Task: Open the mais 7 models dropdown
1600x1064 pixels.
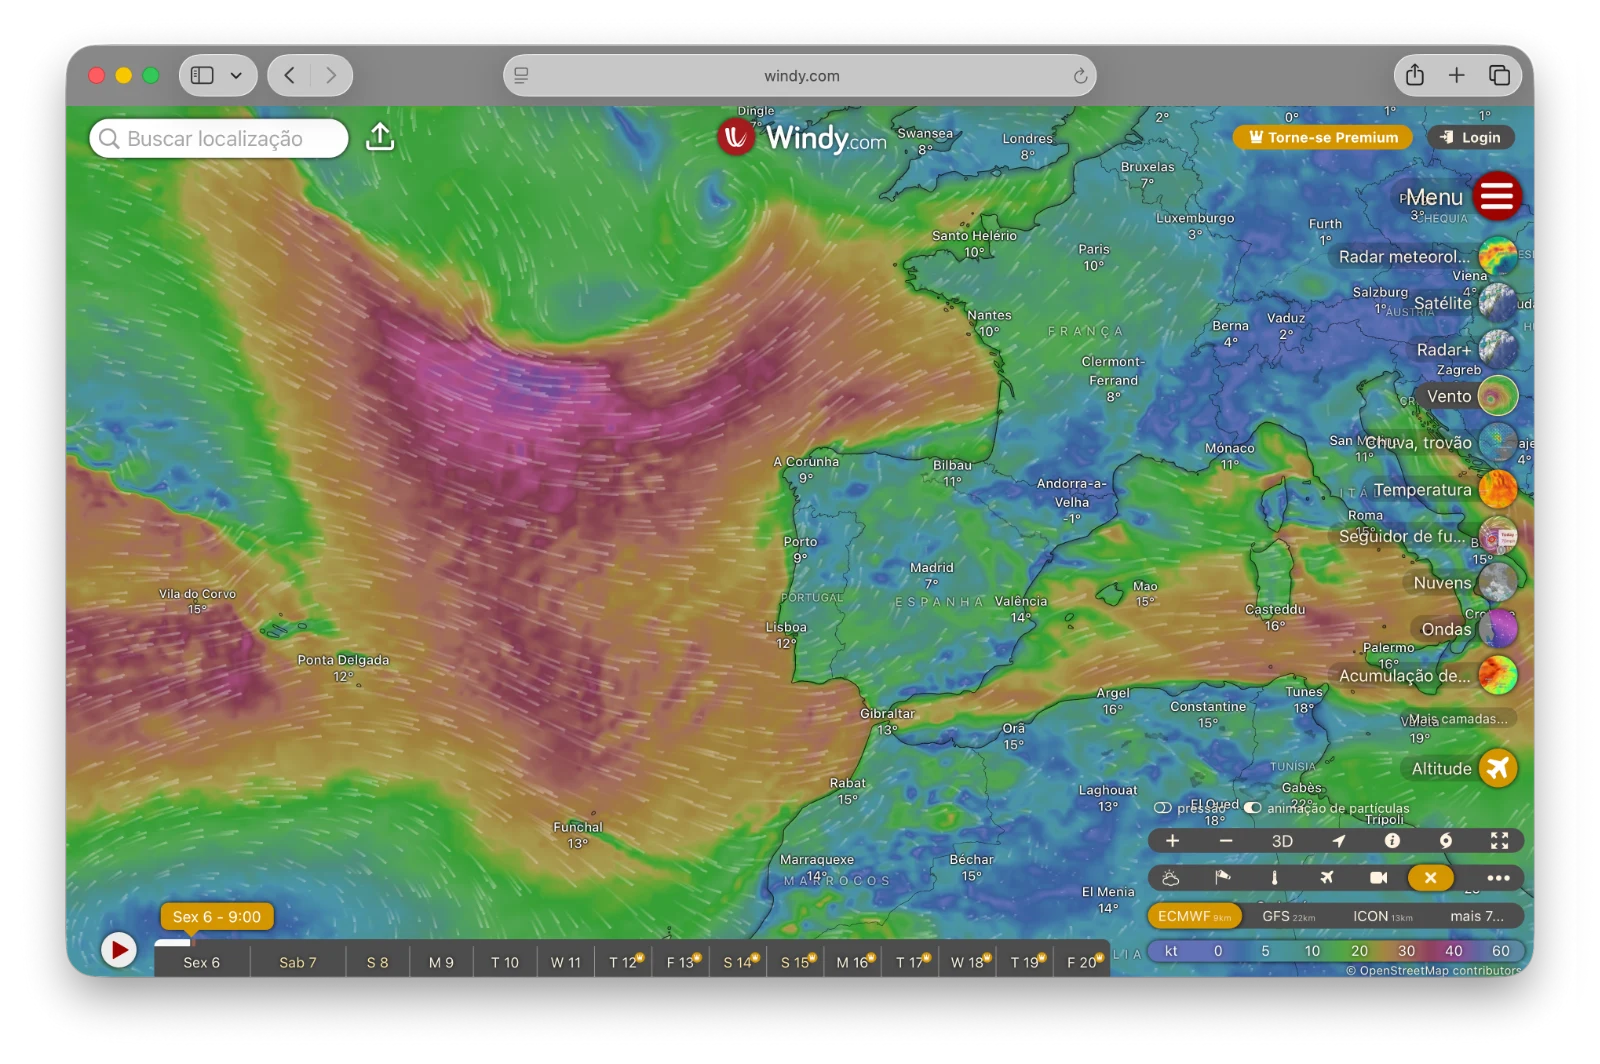Action: (x=1476, y=916)
